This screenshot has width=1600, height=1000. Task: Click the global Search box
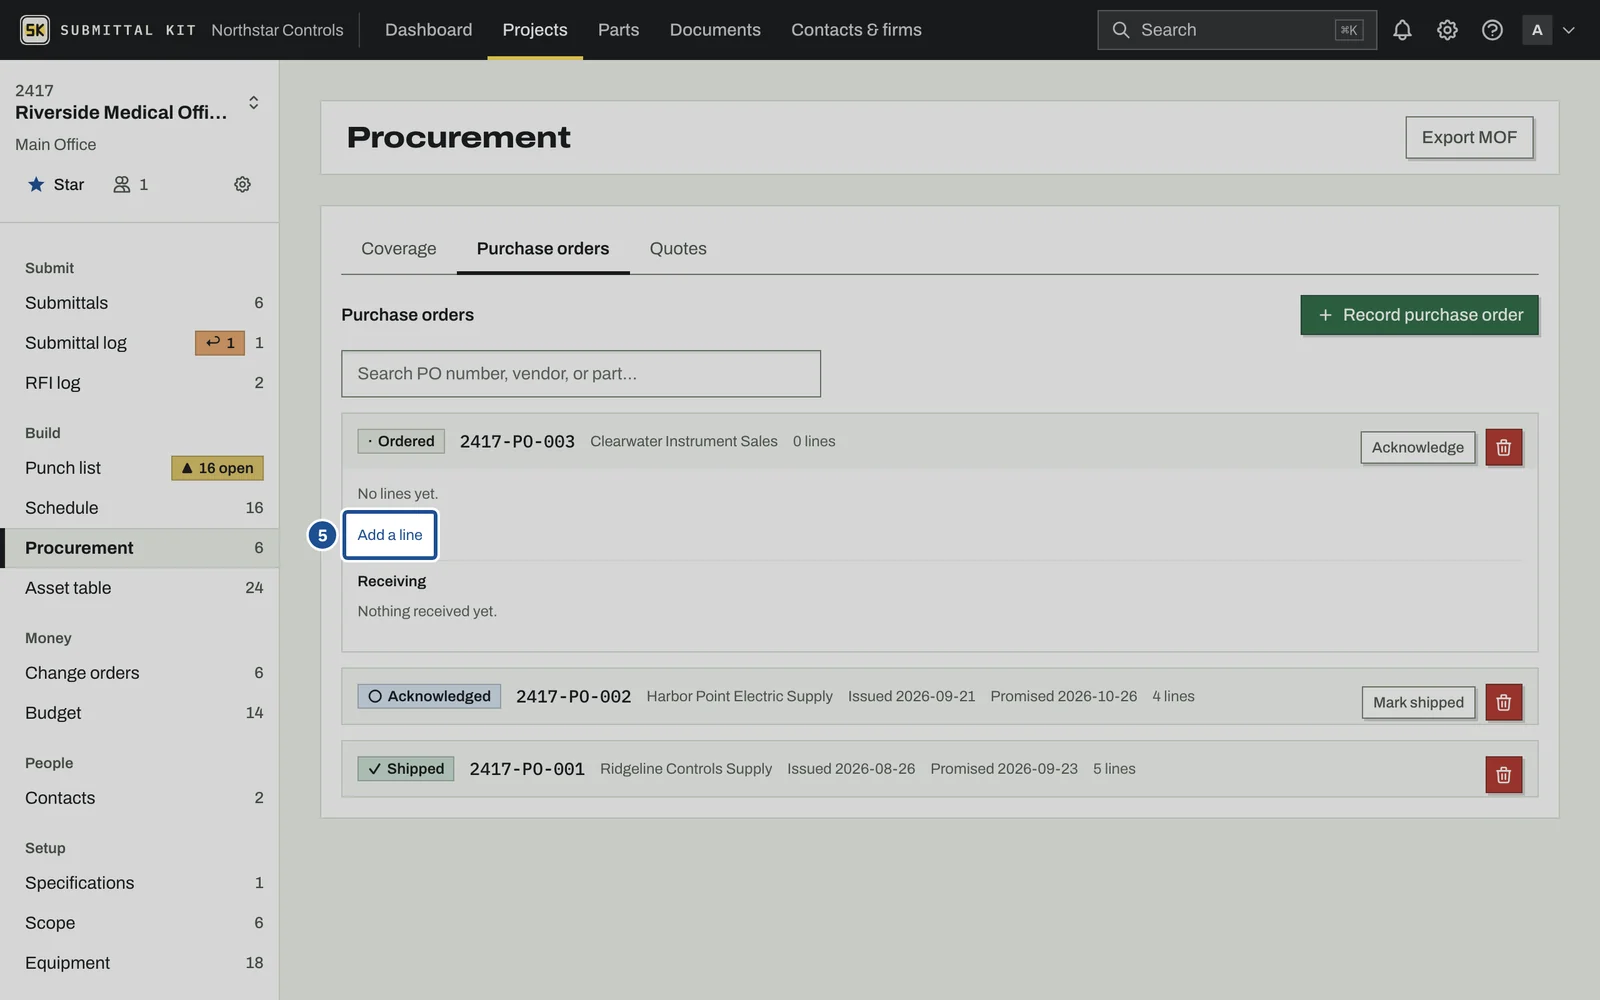pyautogui.click(x=1236, y=30)
